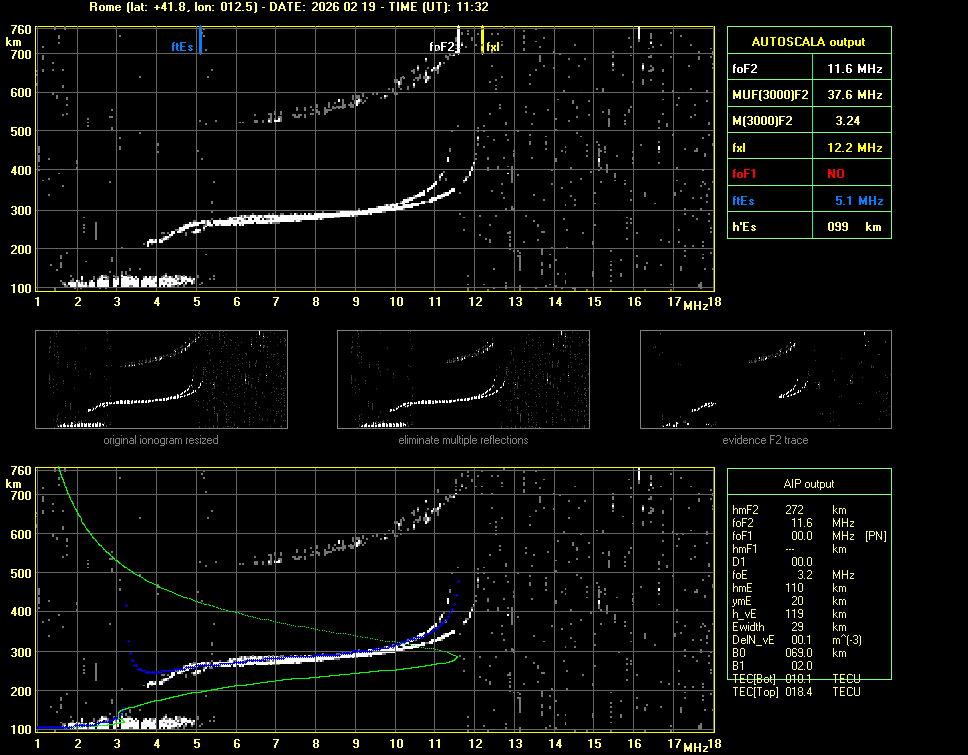Image resolution: width=968 pixels, height=755 pixels.
Task: Click the blue ftEs marker atop the ionogram
Action: [x=201, y=42]
